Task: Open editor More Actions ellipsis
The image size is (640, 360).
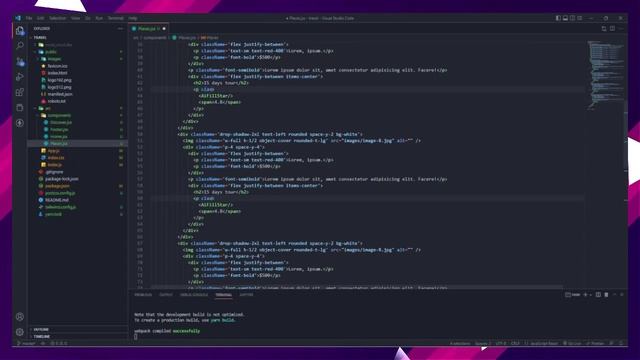Action: 621,29
